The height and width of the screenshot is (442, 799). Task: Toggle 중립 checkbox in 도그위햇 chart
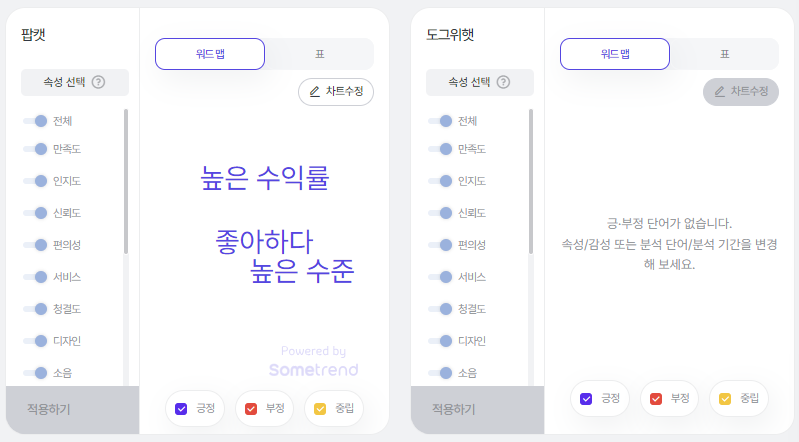(726, 398)
